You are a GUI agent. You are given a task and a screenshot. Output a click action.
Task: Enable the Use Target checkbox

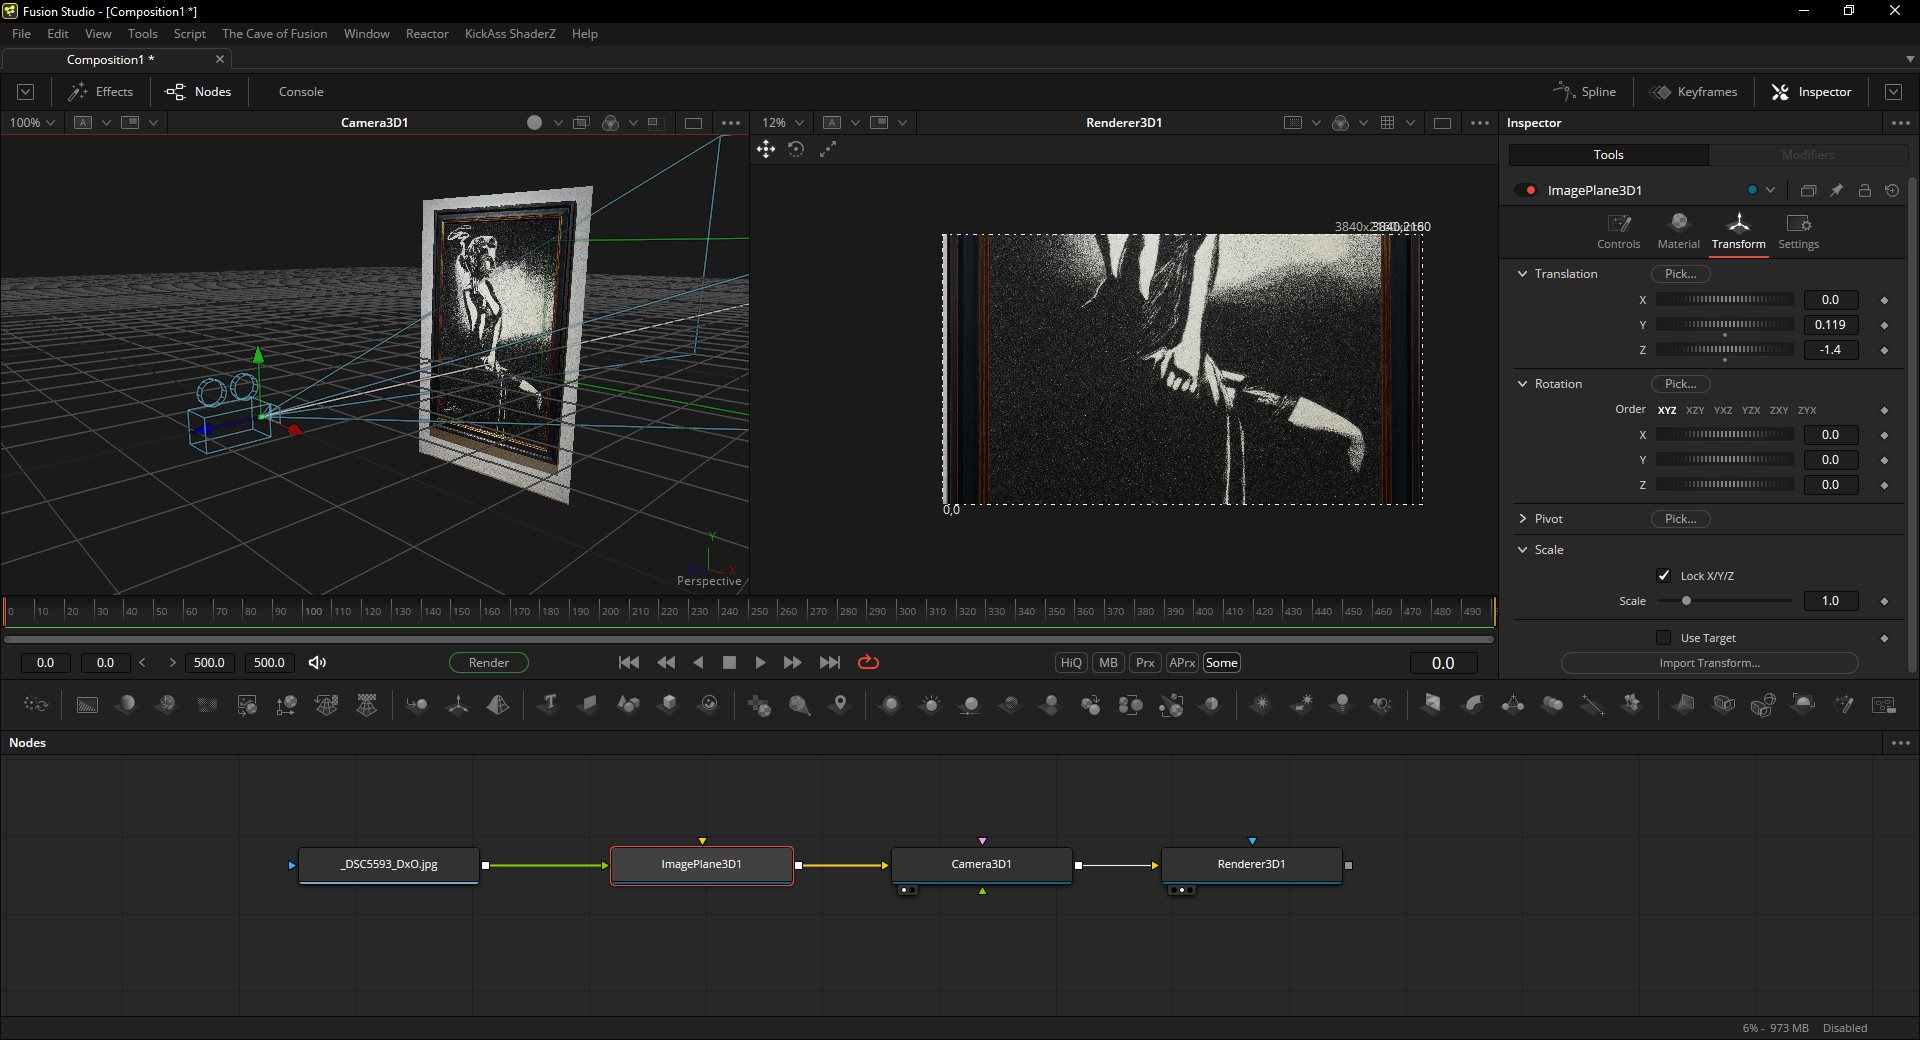[x=1664, y=637]
